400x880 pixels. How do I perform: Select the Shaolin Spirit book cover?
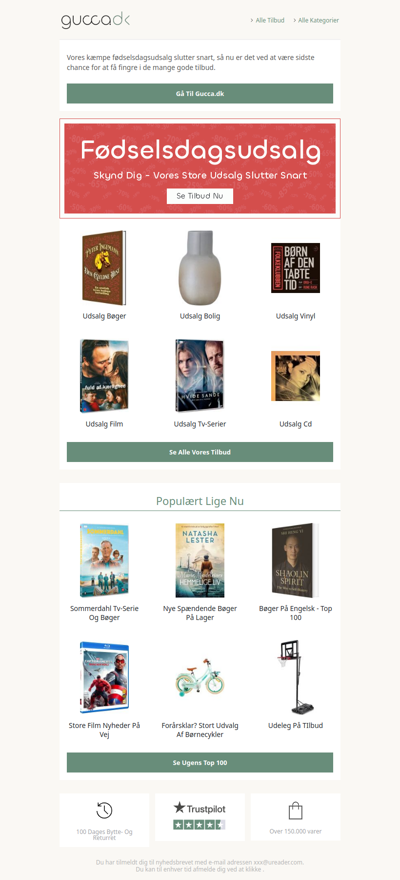pyautogui.click(x=295, y=560)
